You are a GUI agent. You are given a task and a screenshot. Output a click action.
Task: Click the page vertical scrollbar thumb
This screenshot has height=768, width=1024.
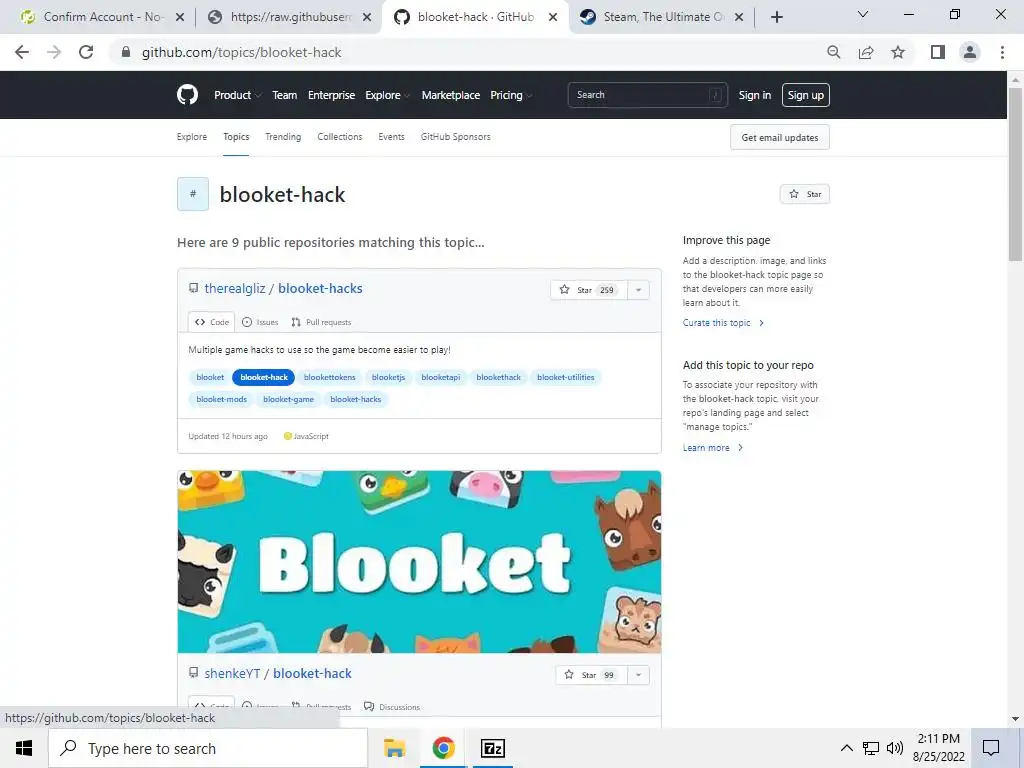(x=1015, y=174)
